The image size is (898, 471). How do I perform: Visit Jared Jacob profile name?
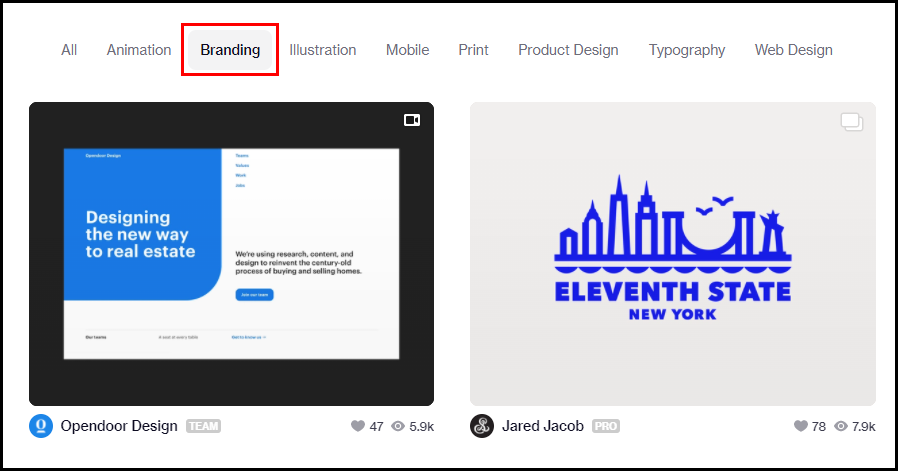coord(543,426)
